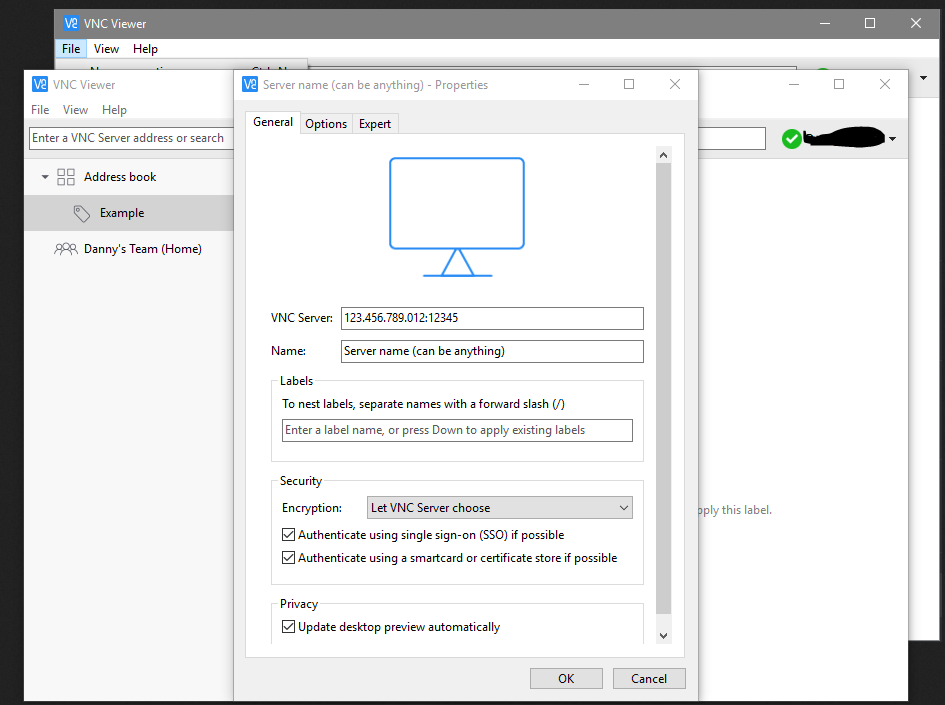The height and width of the screenshot is (705, 945).
Task: Select Danny's Team (Home) in sidebar
Action: coord(129,249)
